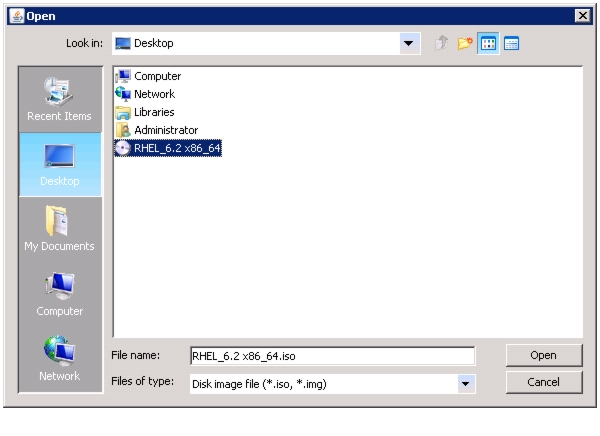This screenshot has width=600, height=436.
Task: Open Network in the left sidebar
Action: (x=60, y=359)
